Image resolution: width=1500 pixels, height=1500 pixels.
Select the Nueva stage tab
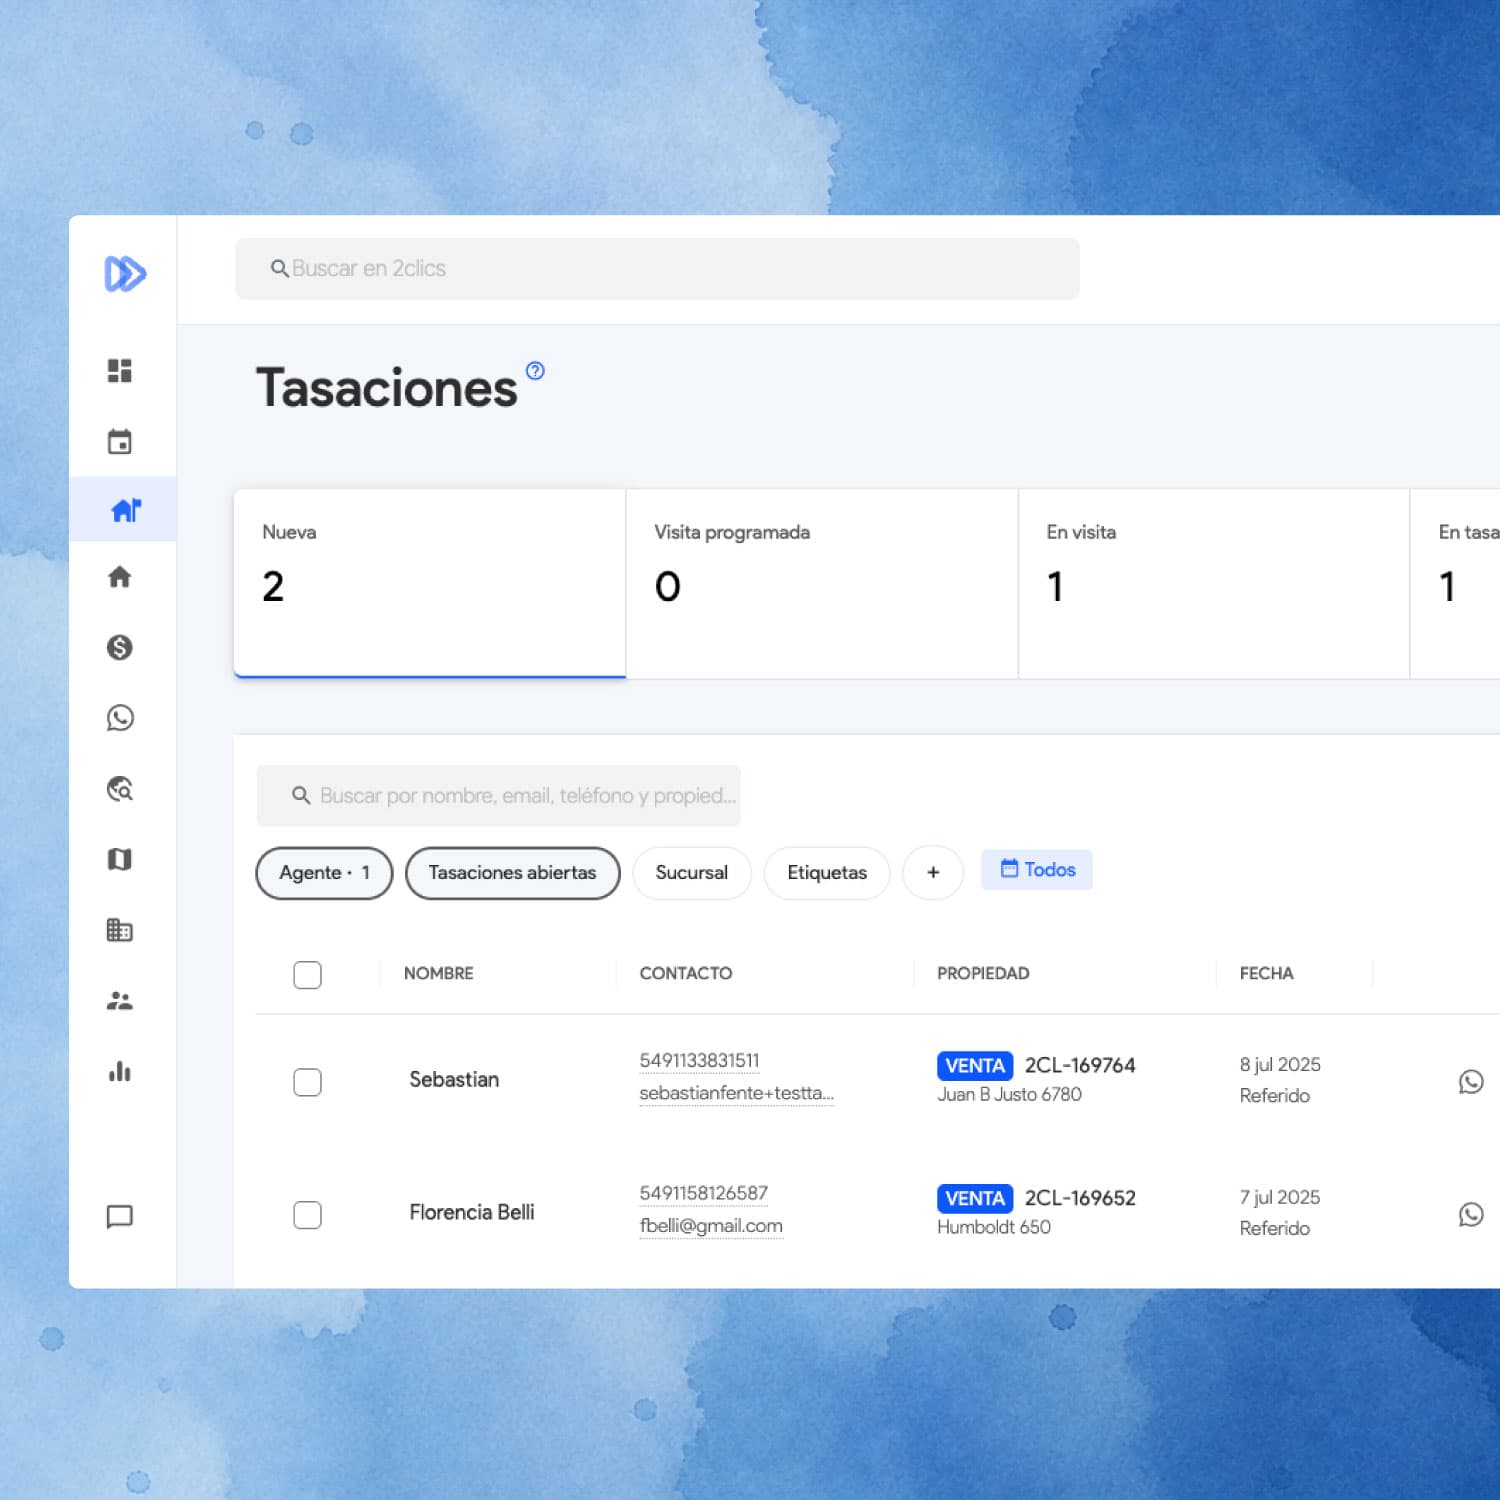click(430, 584)
